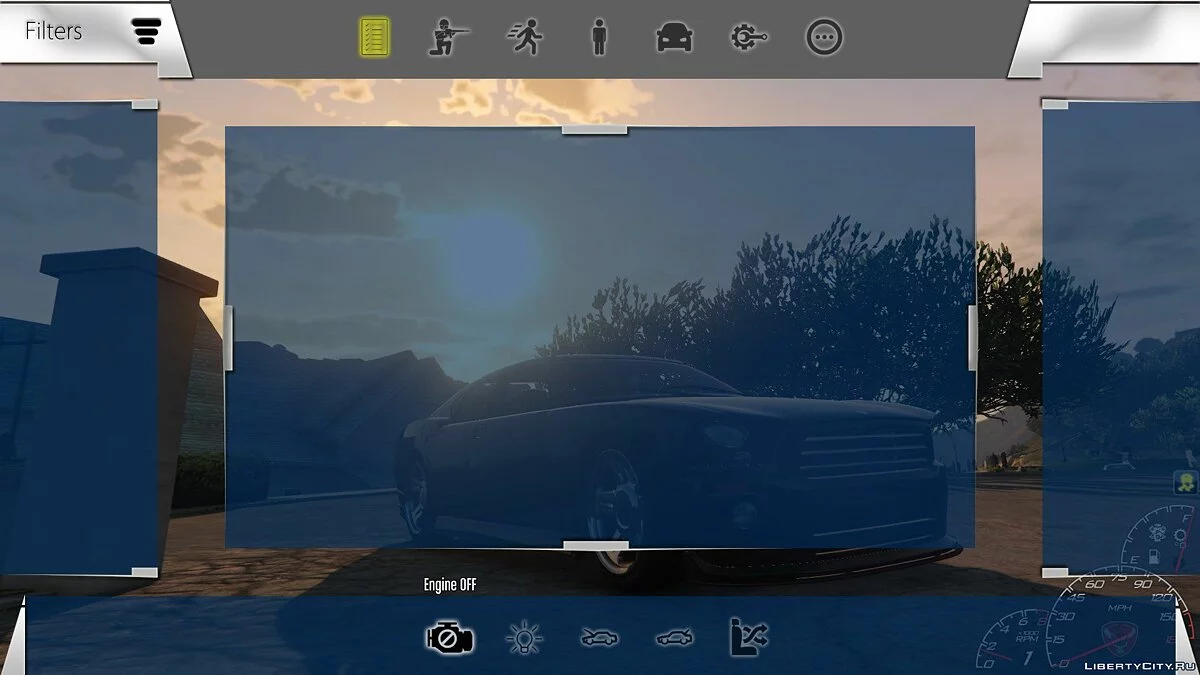The height and width of the screenshot is (675, 1200).
Task: Open the car vehicle menu icon
Action: click(674, 38)
